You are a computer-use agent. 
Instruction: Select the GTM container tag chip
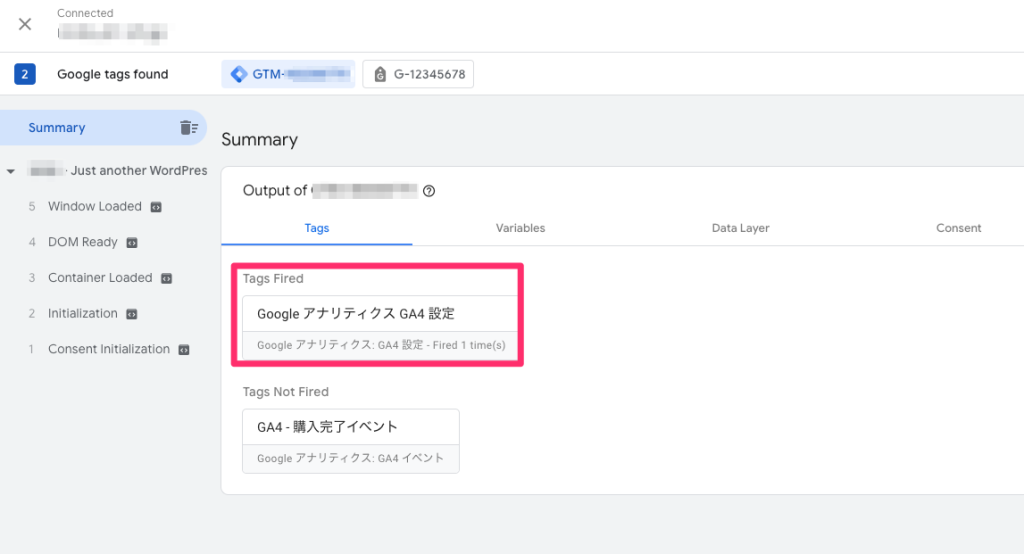288,74
